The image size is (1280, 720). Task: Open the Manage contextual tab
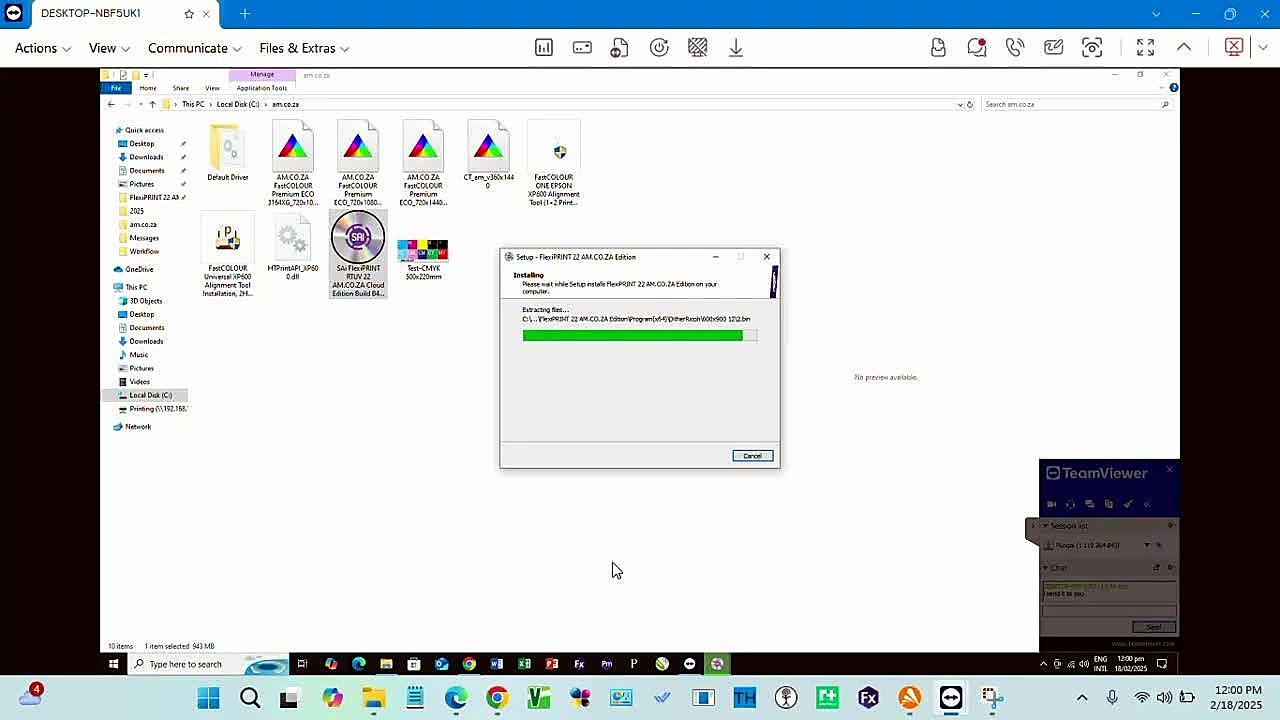coord(262,75)
